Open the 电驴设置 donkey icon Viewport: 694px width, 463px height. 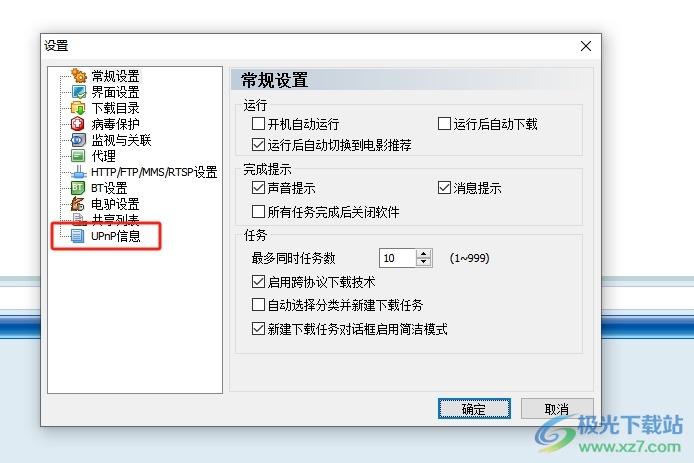(78, 204)
